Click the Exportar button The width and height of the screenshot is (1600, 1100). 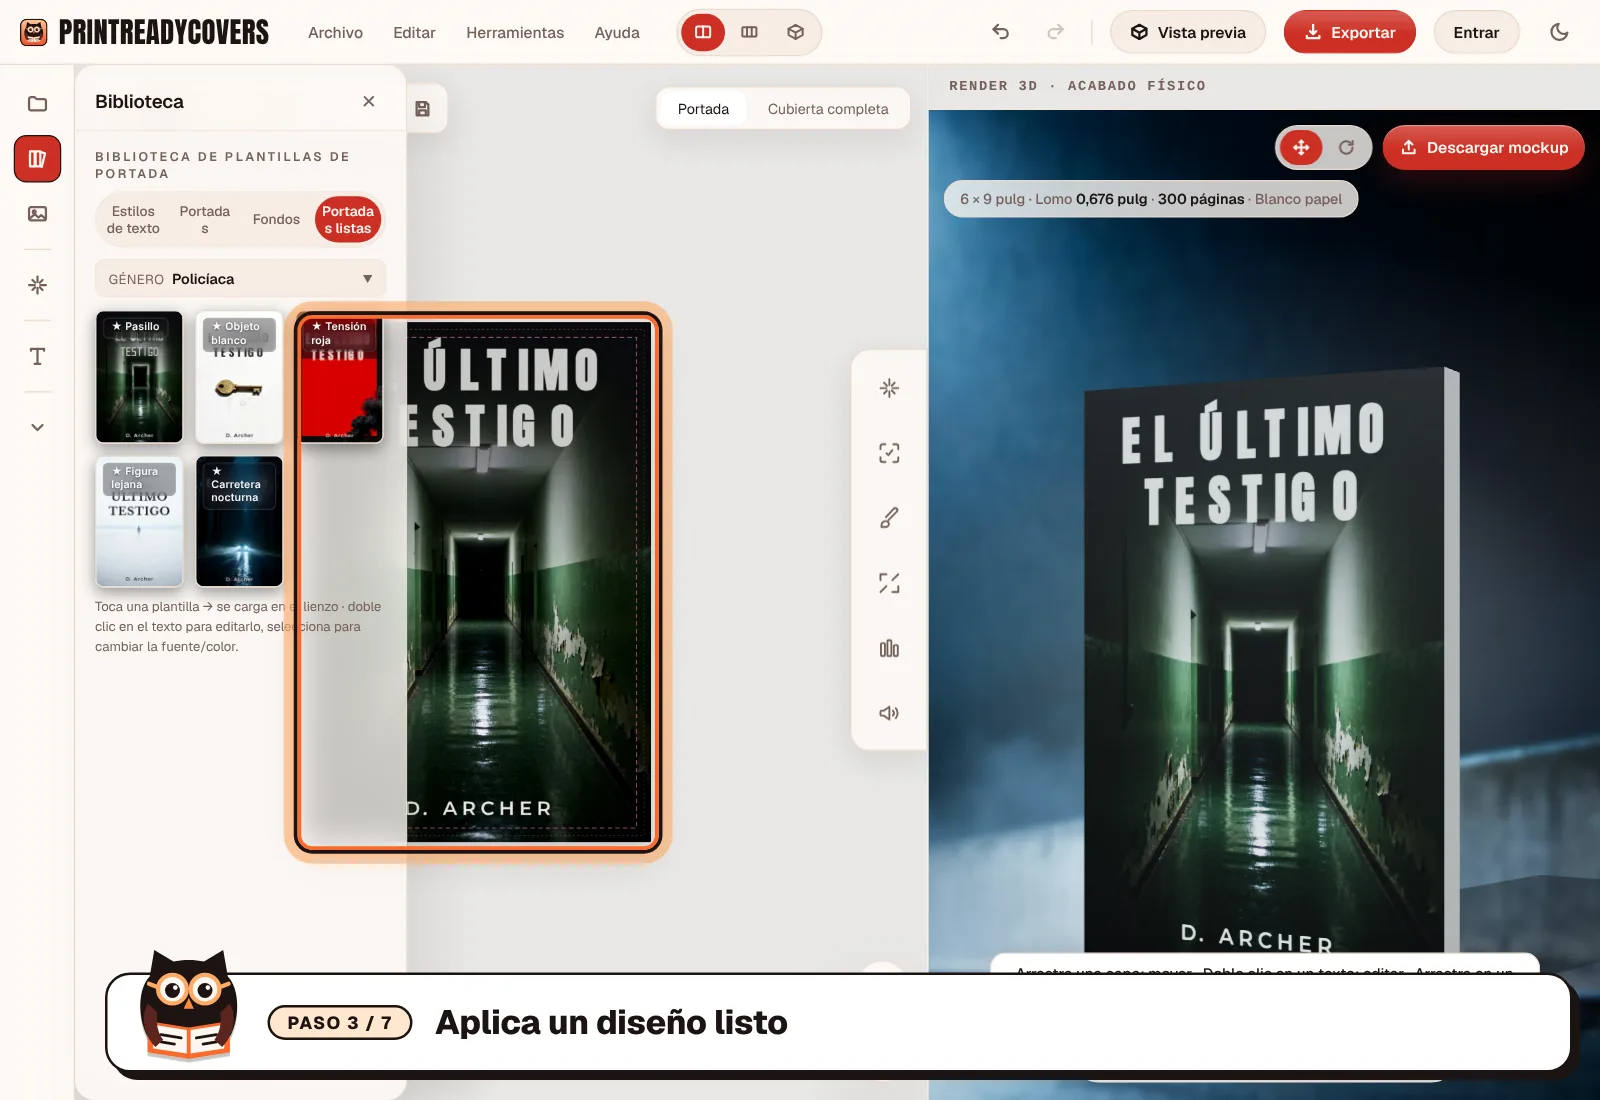[x=1349, y=32]
